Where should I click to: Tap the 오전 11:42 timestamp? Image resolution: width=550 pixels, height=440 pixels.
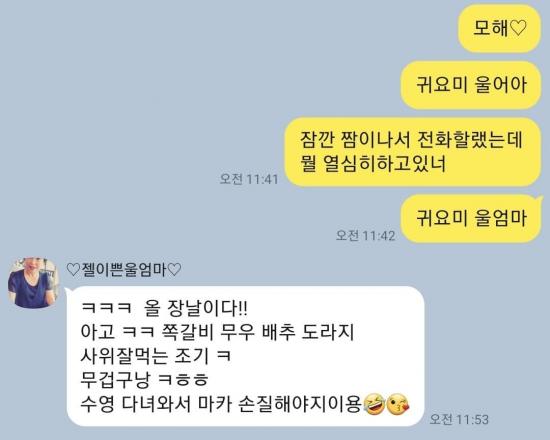tap(365, 235)
